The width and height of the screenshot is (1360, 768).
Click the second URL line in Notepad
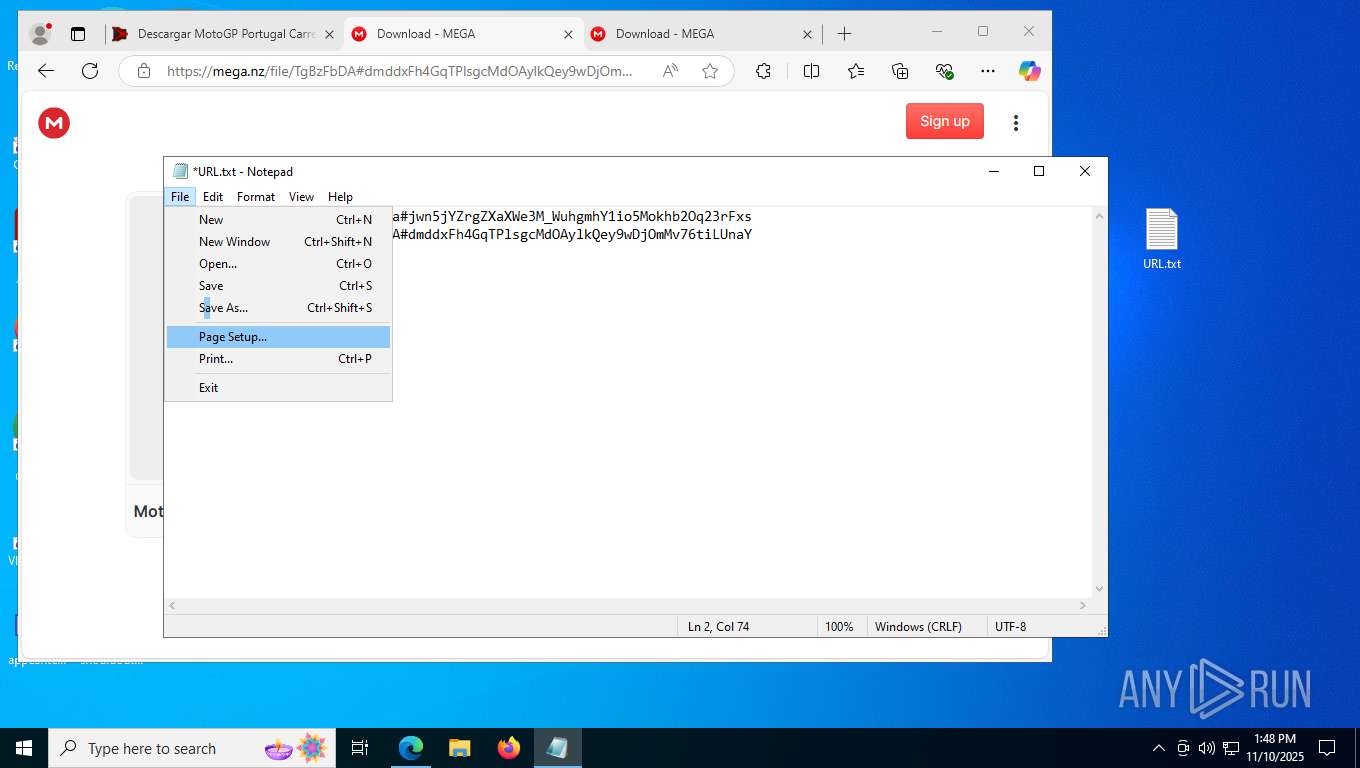coord(572,235)
